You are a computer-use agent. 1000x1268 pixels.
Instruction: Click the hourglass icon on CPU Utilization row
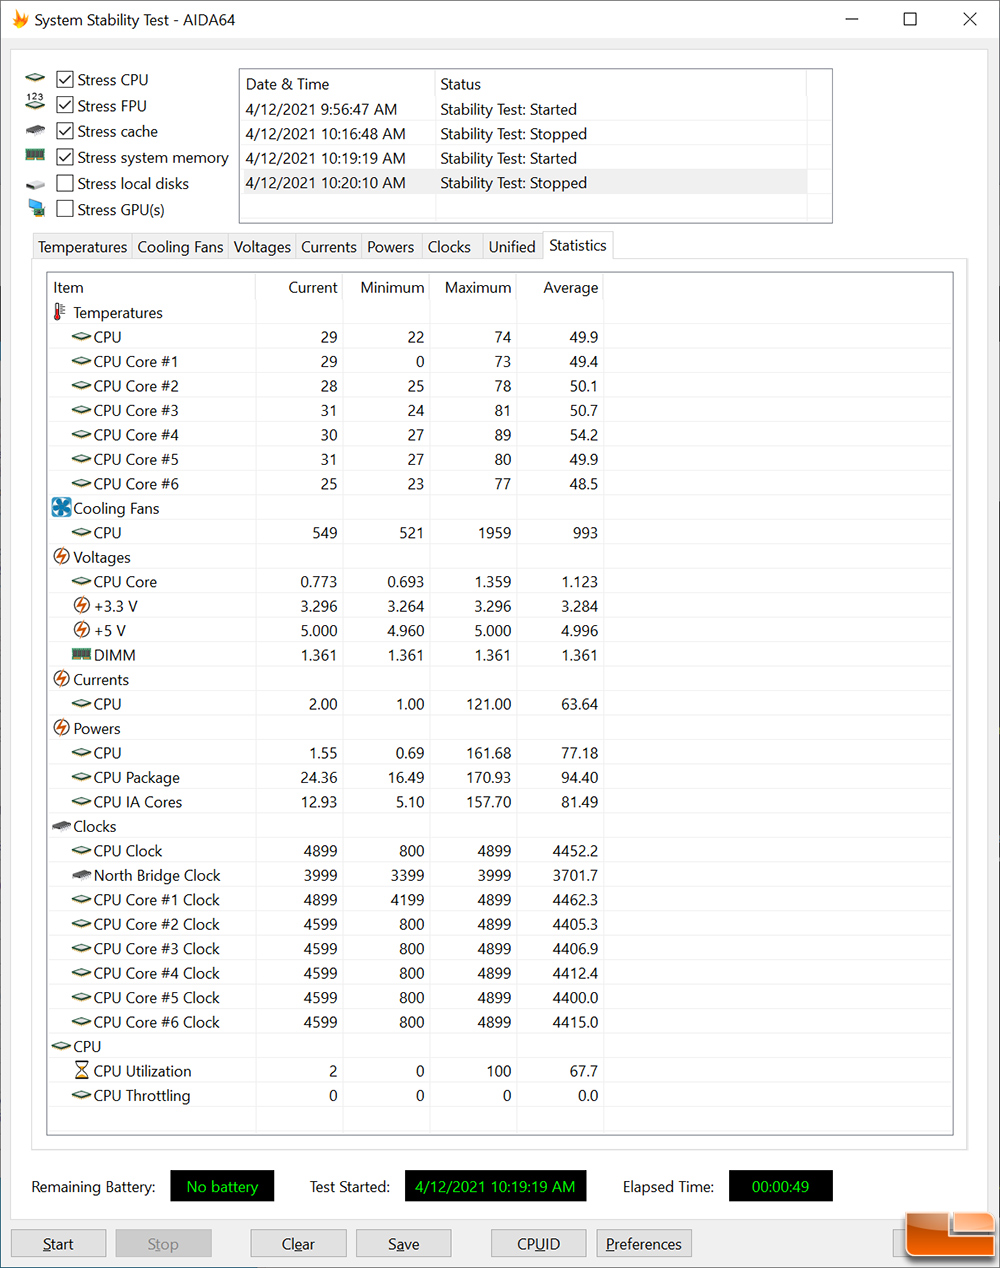click(x=82, y=1070)
